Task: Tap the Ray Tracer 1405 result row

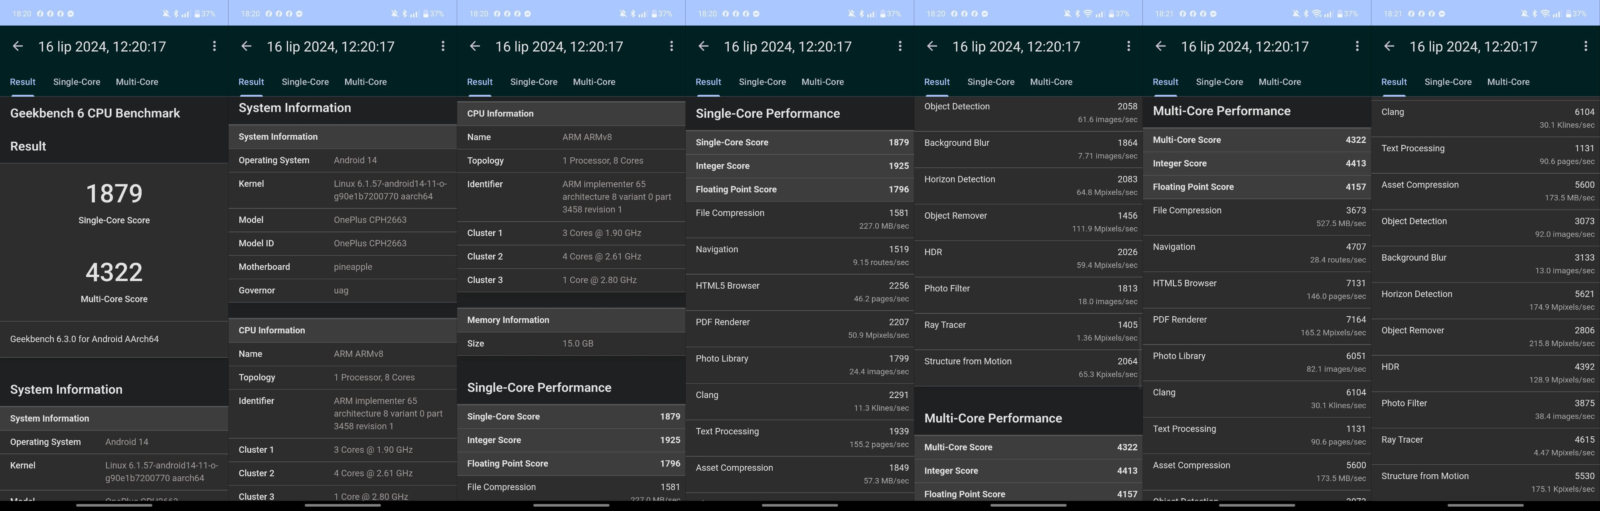Action: pos(1028,331)
